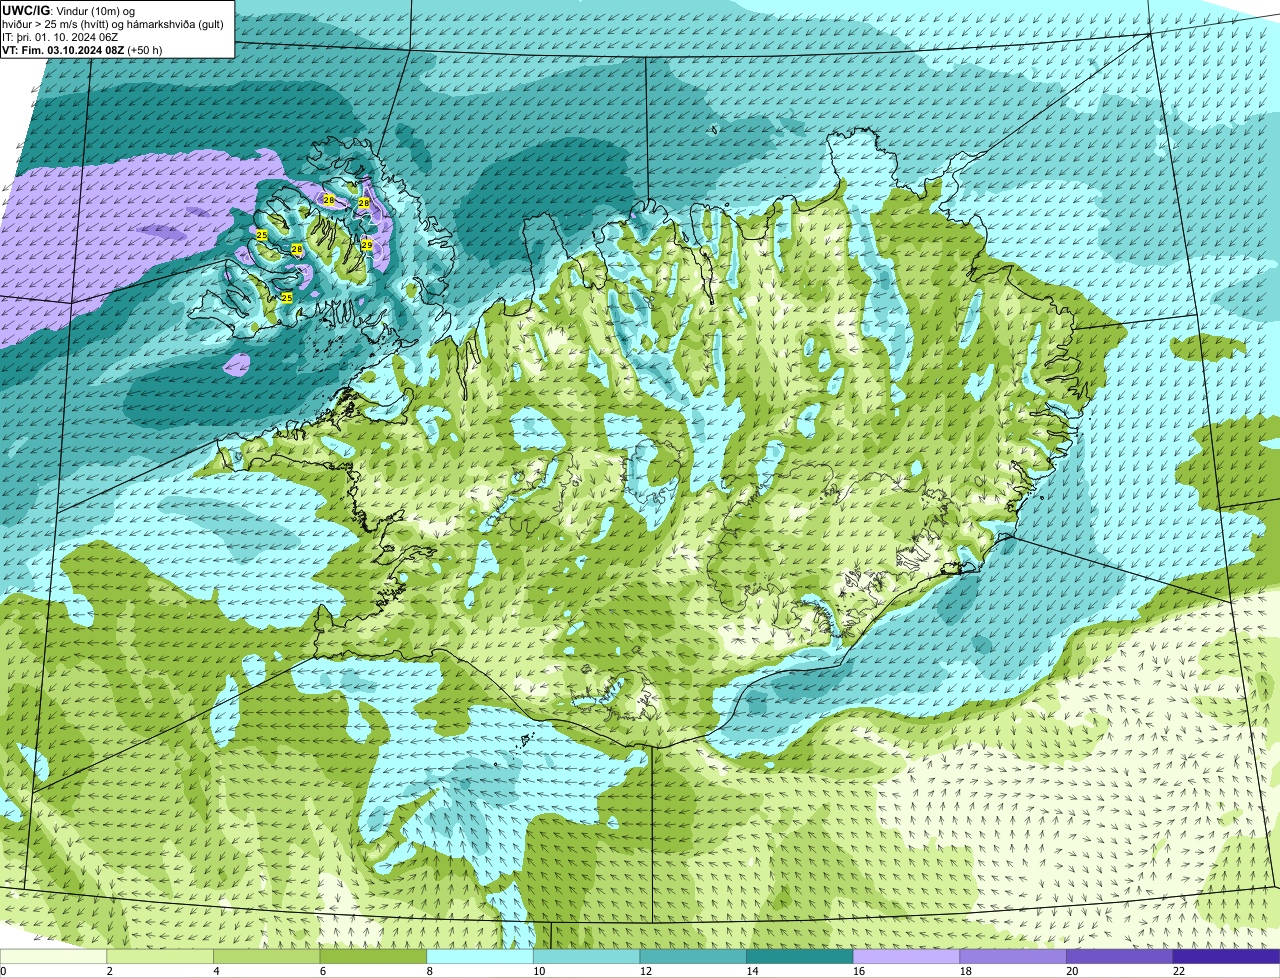Select the palest 0–2 m/s legend swatch
The image size is (1280, 978).
pyautogui.click(x=53, y=957)
